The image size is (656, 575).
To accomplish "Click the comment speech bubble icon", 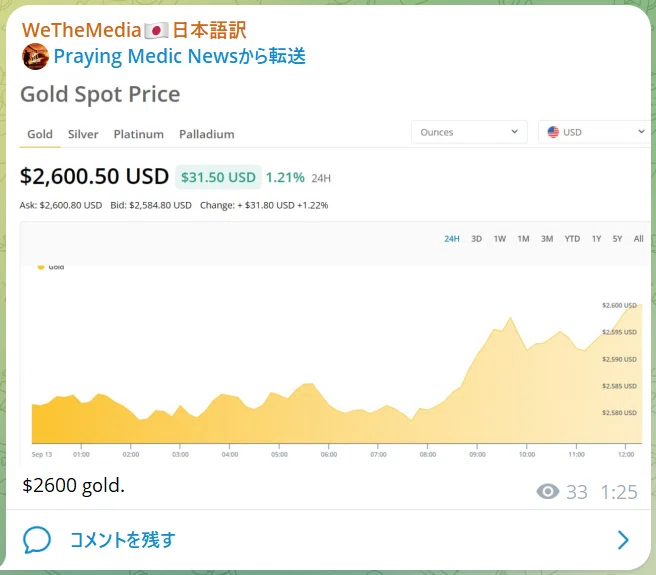I will (37, 540).
